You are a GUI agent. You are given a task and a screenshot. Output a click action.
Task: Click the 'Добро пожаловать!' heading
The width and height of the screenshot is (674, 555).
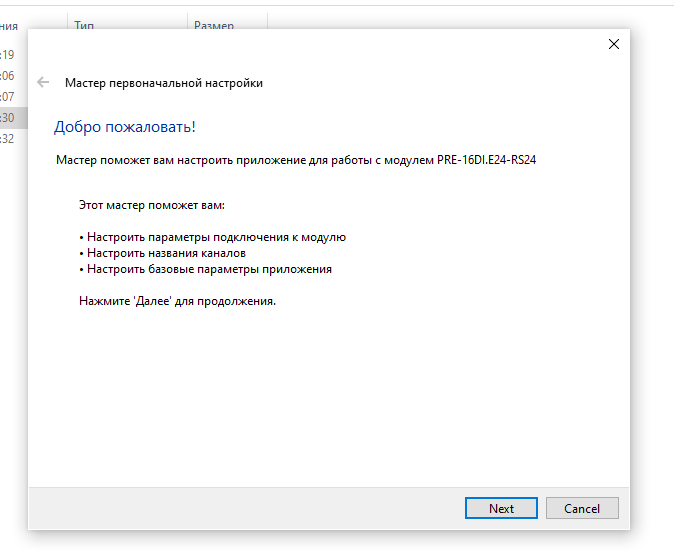click(x=125, y=127)
